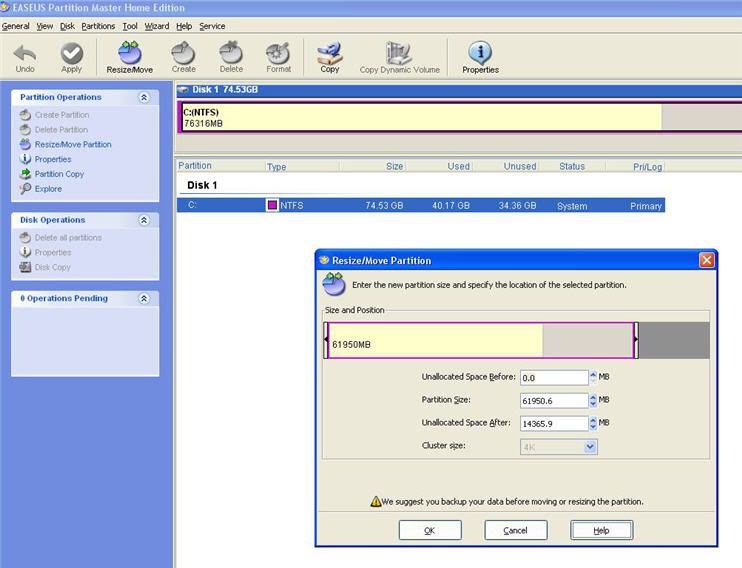Click the 61950MB partition block in dialog
742x568 pixels.
tap(480, 340)
